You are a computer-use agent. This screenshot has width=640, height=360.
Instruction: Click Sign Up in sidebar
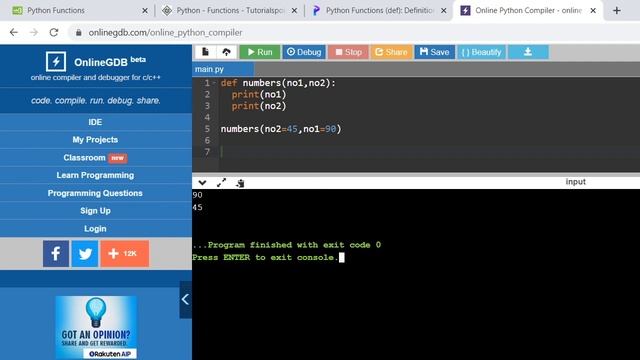click(95, 211)
